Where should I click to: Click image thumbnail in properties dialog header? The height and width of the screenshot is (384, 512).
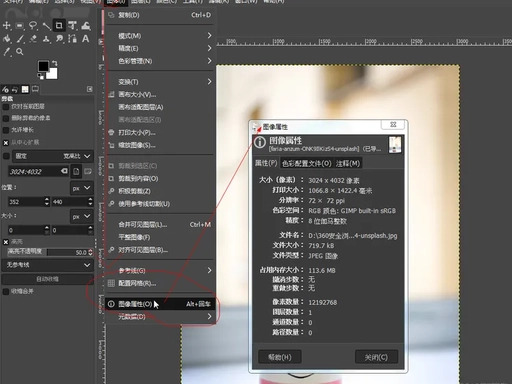pos(395,145)
